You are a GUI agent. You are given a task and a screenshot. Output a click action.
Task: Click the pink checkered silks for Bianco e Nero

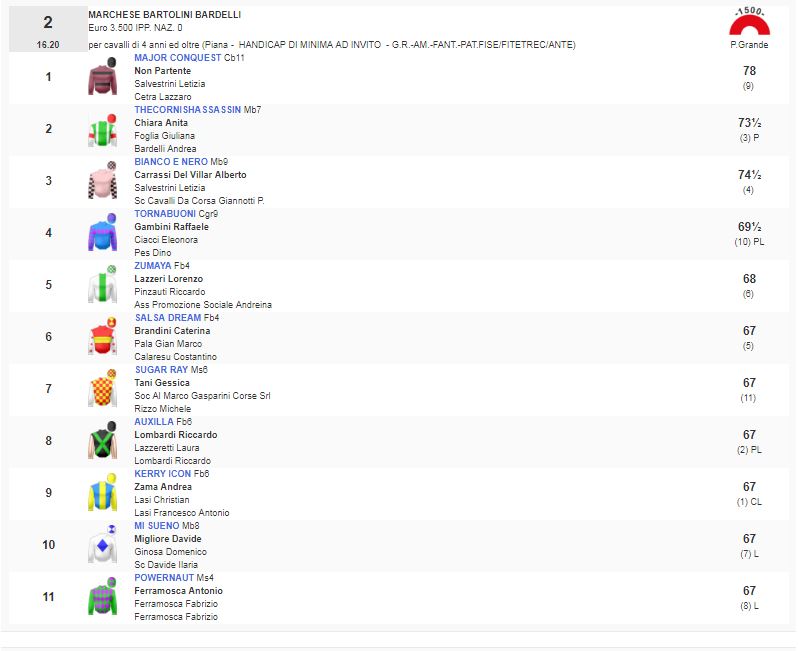102,182
